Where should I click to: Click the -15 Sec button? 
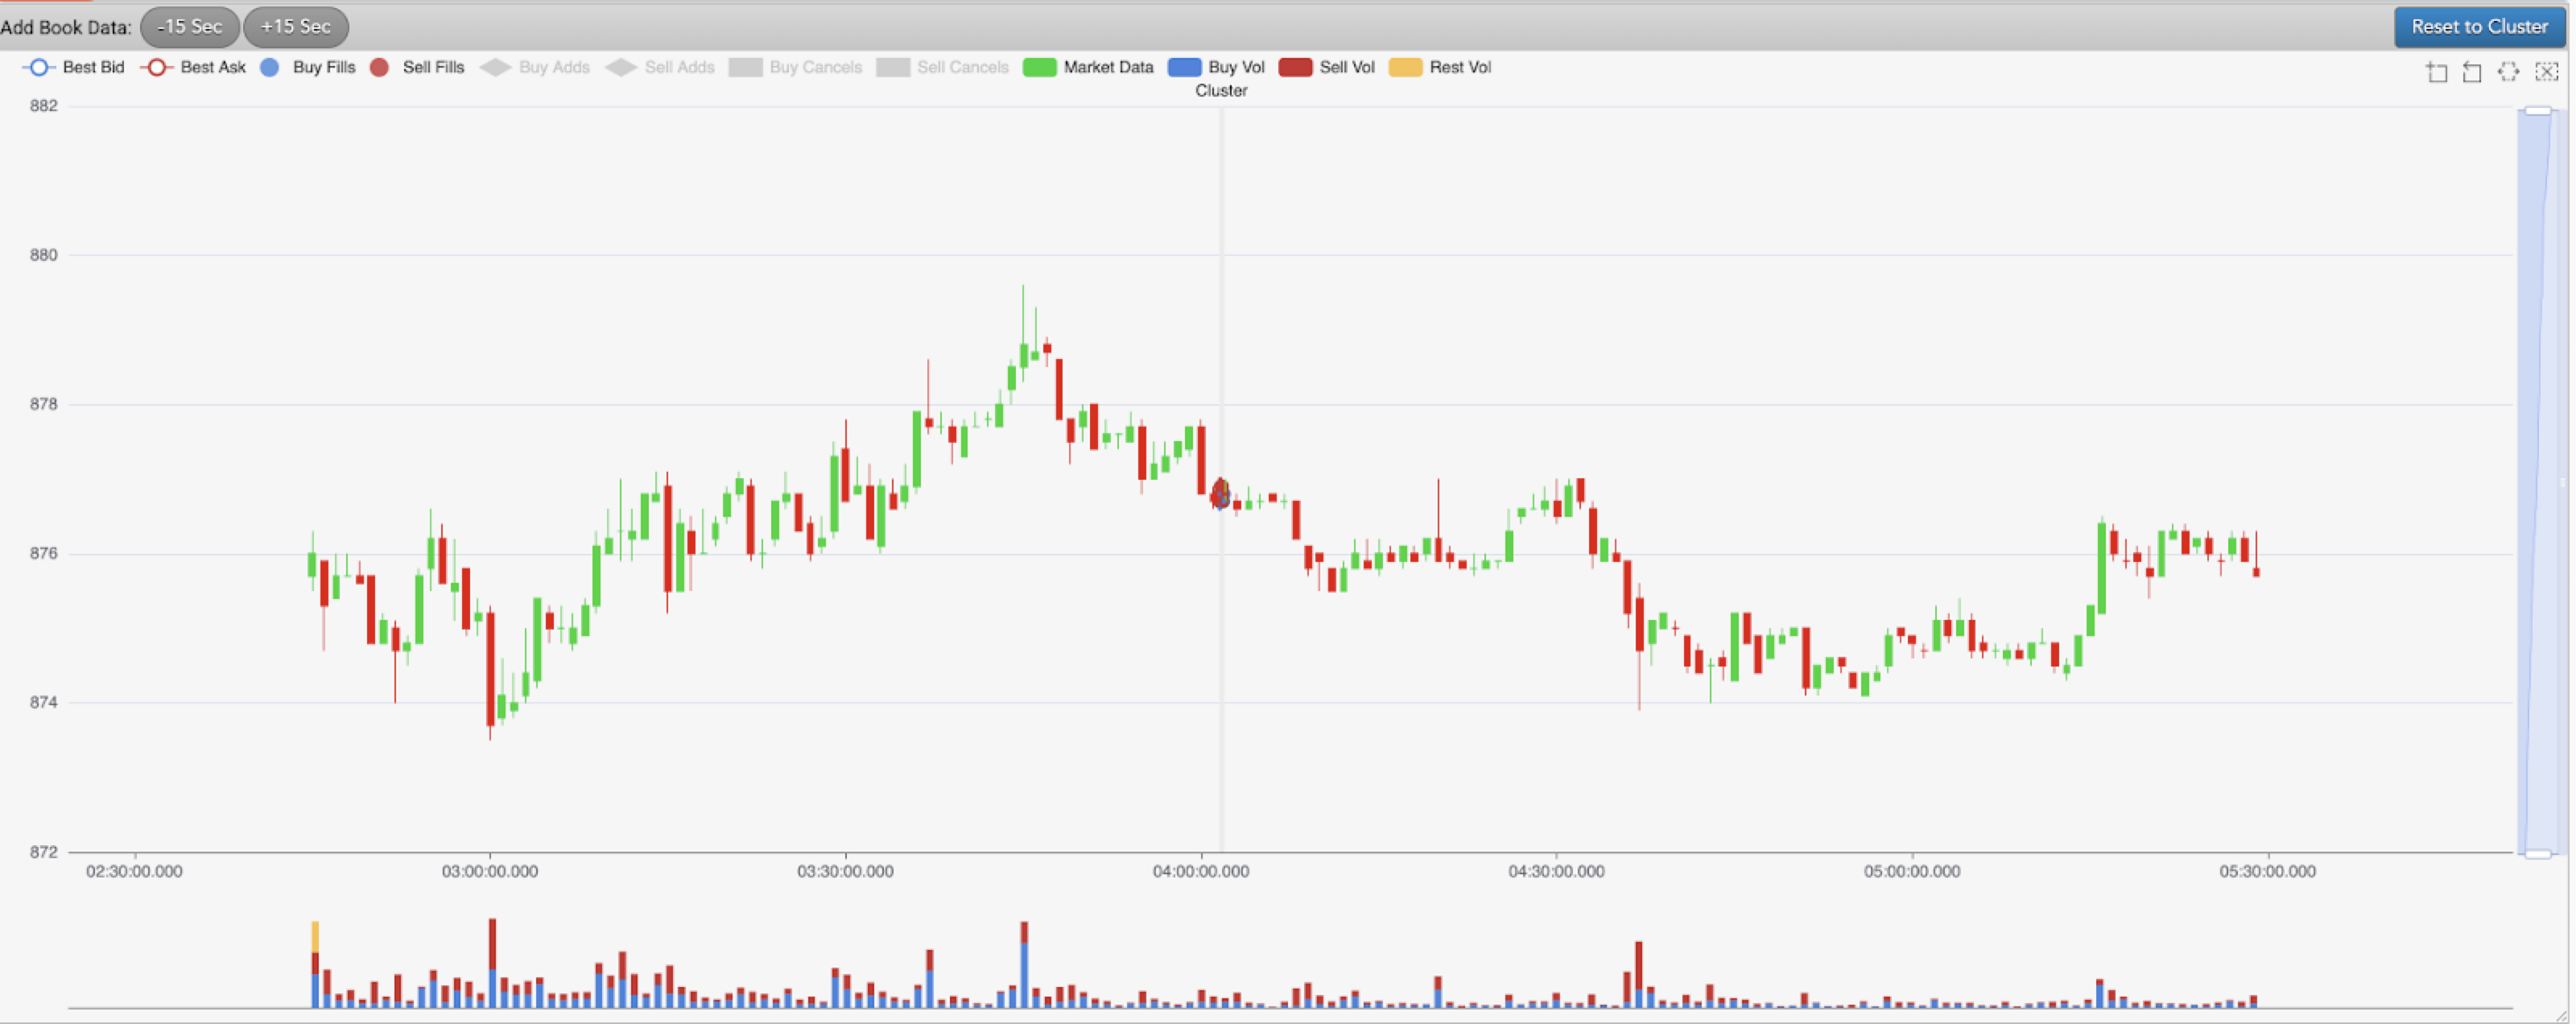click(190, 27)
